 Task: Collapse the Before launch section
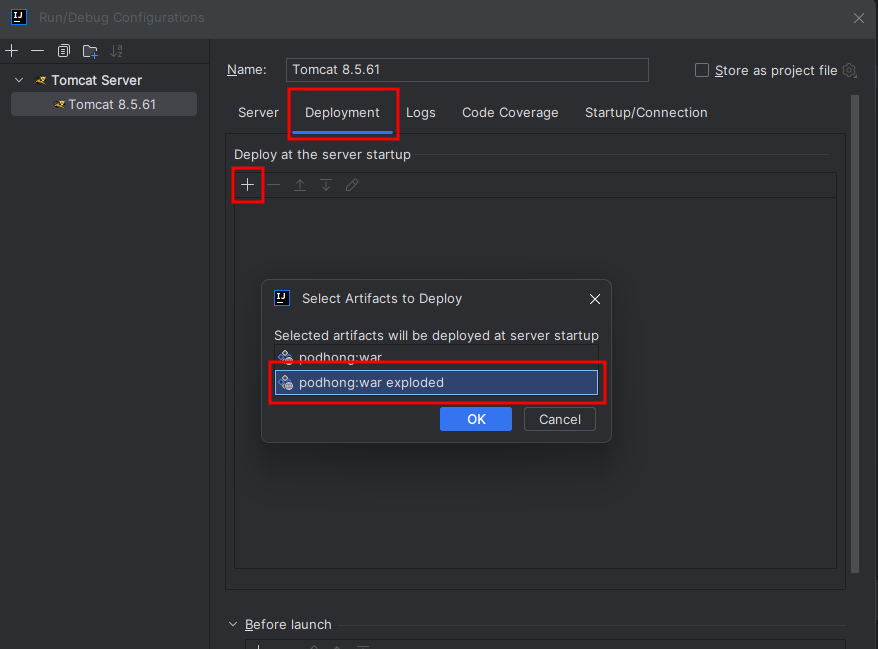pos(233,624)
